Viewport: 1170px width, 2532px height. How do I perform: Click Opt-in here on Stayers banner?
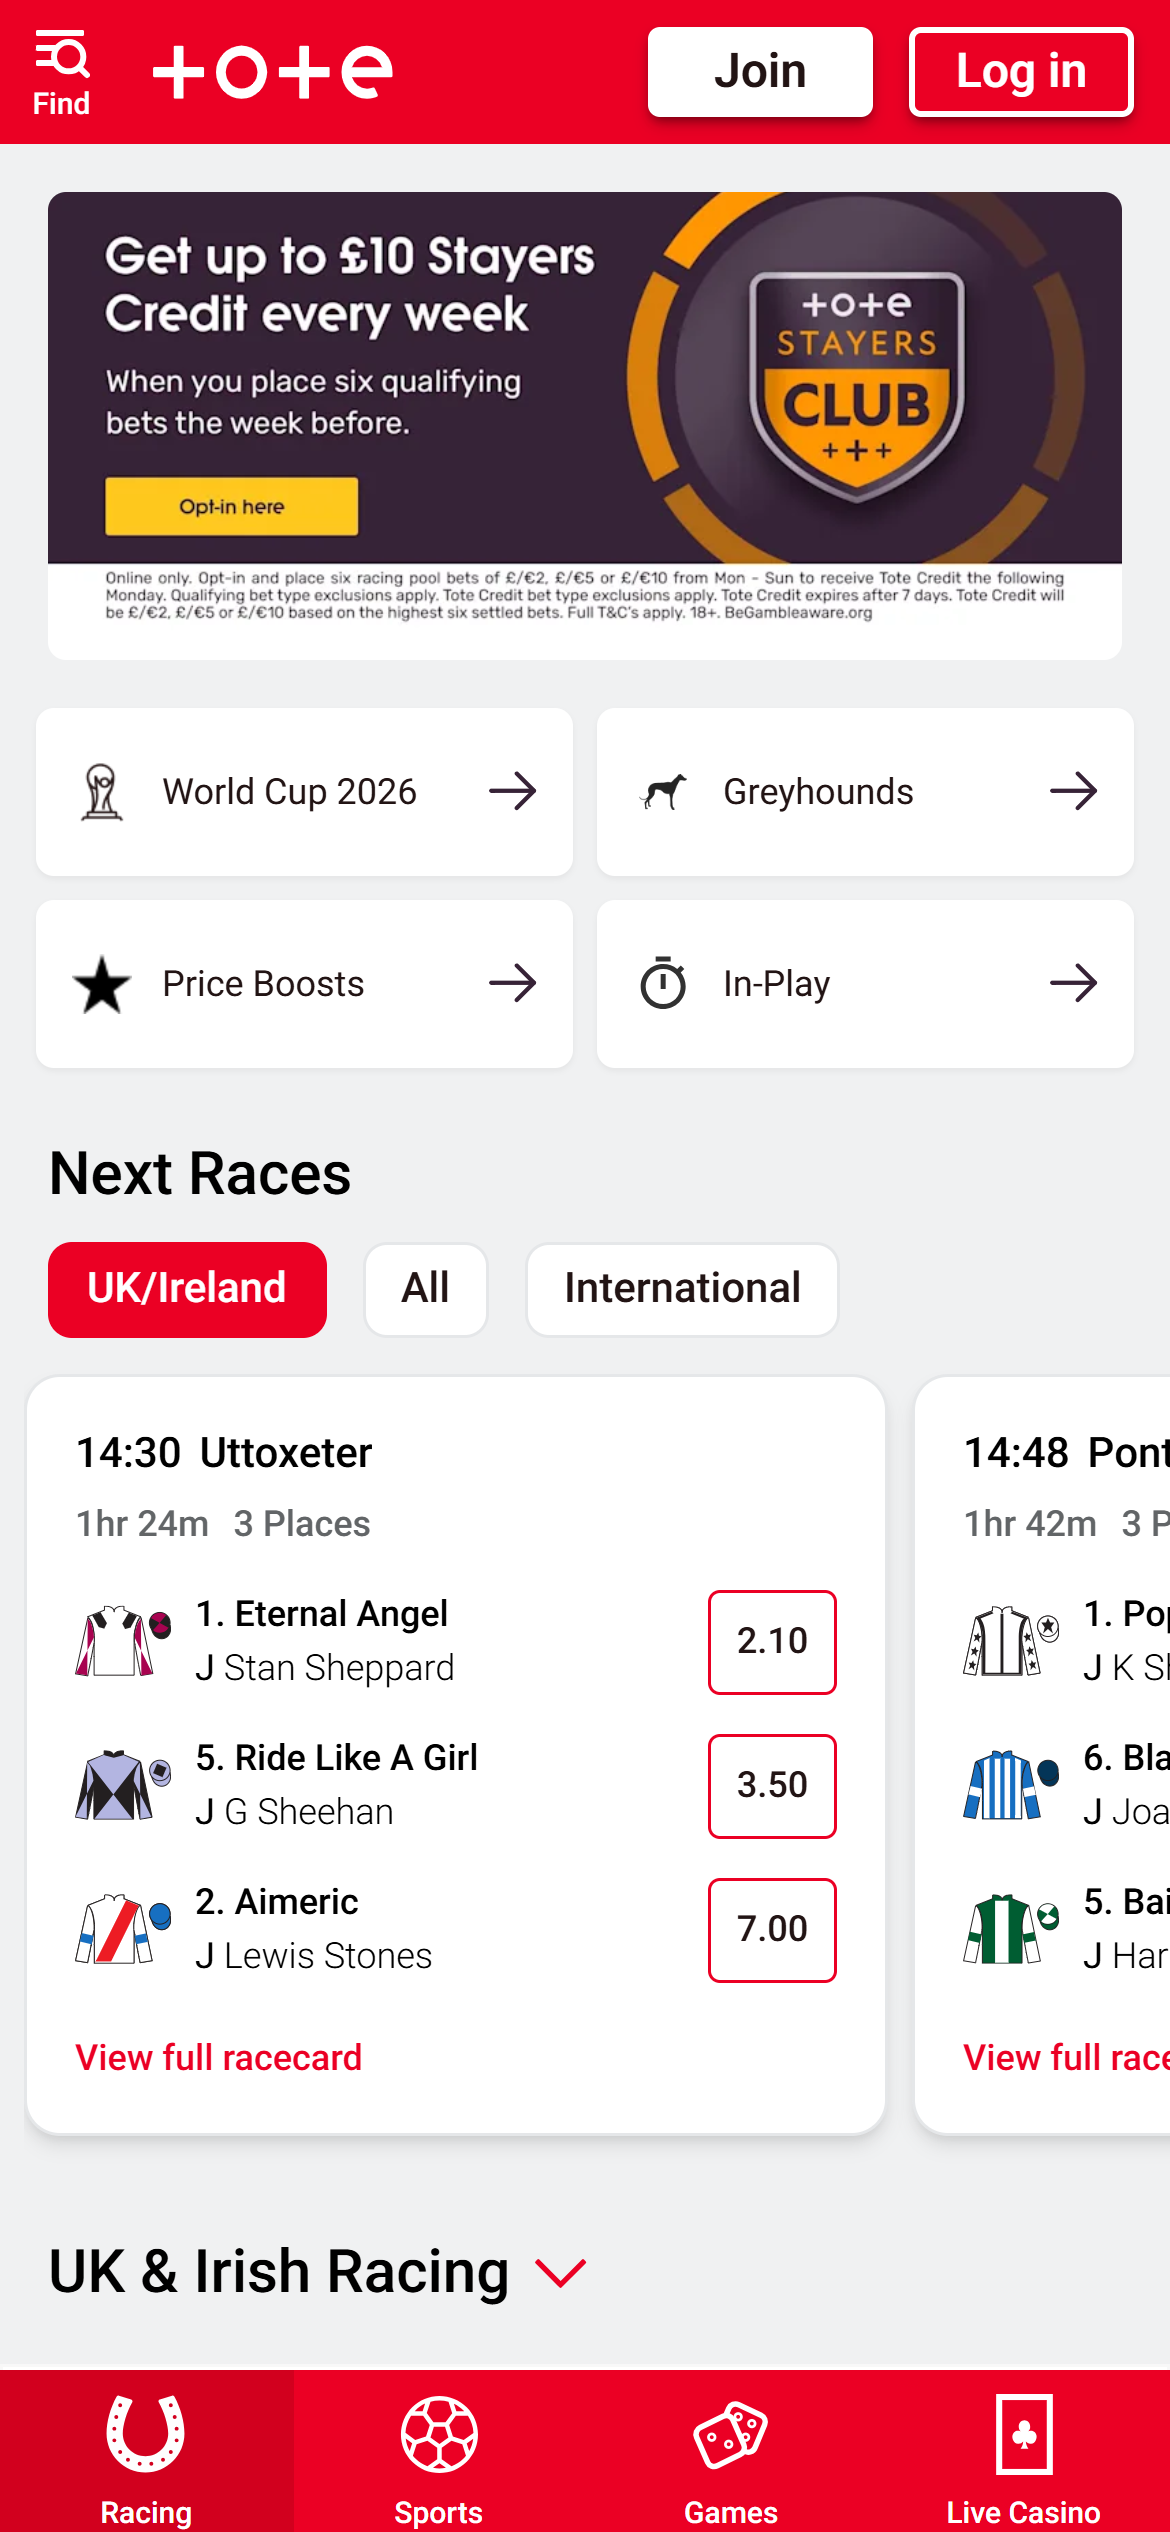pos(232,506)
